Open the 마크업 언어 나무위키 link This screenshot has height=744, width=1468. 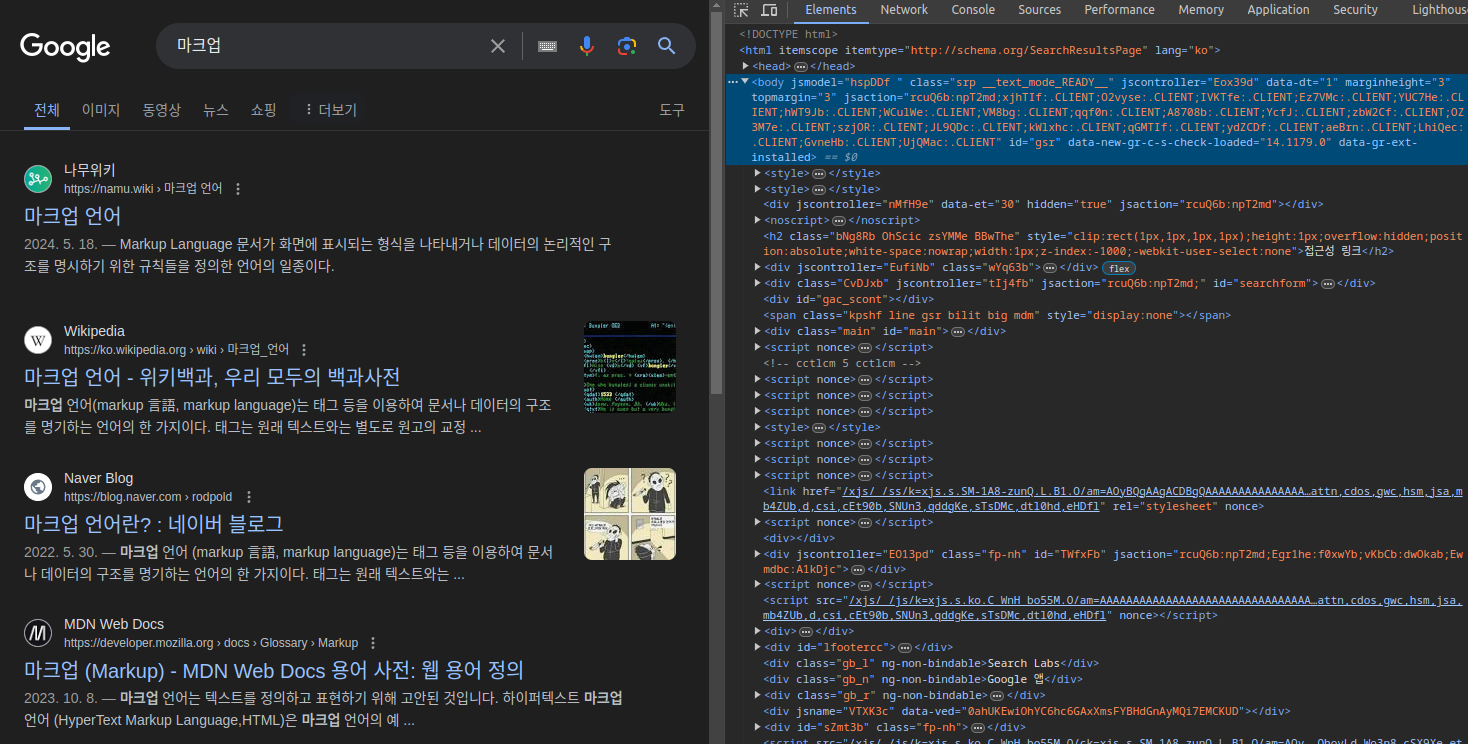(x=73, y=216)
